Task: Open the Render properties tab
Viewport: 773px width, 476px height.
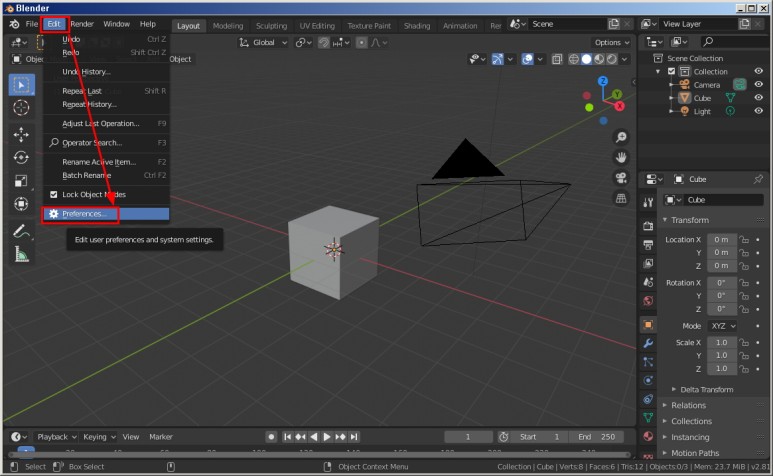Action: pyautogui.click(x=648, y=226)
